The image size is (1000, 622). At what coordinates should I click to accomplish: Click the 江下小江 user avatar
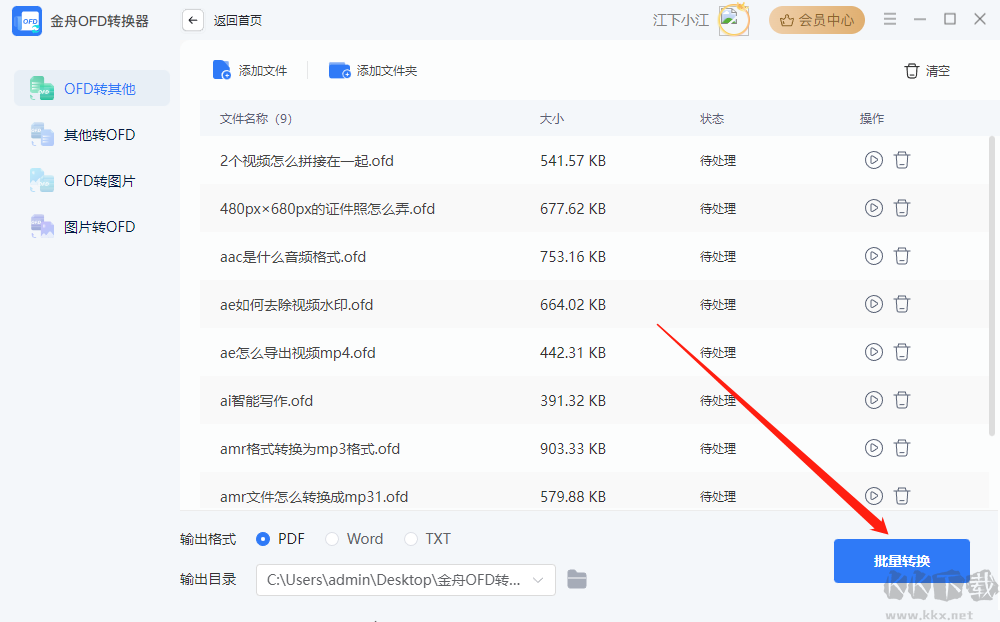pos(734,19)
